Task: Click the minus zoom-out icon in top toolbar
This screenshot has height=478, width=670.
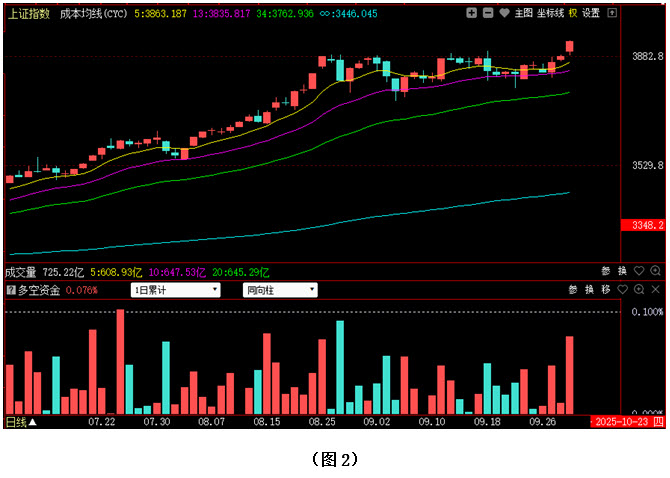Action: [x=487, y=14]
